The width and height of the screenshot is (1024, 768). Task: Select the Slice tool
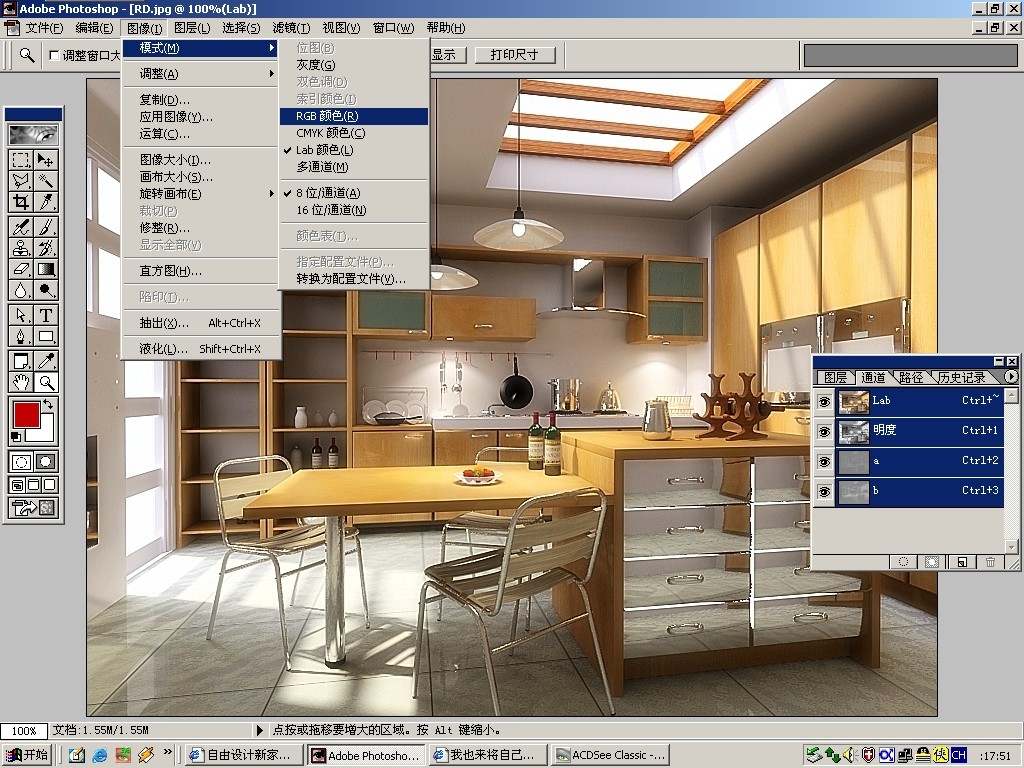(x=46, y=202)
